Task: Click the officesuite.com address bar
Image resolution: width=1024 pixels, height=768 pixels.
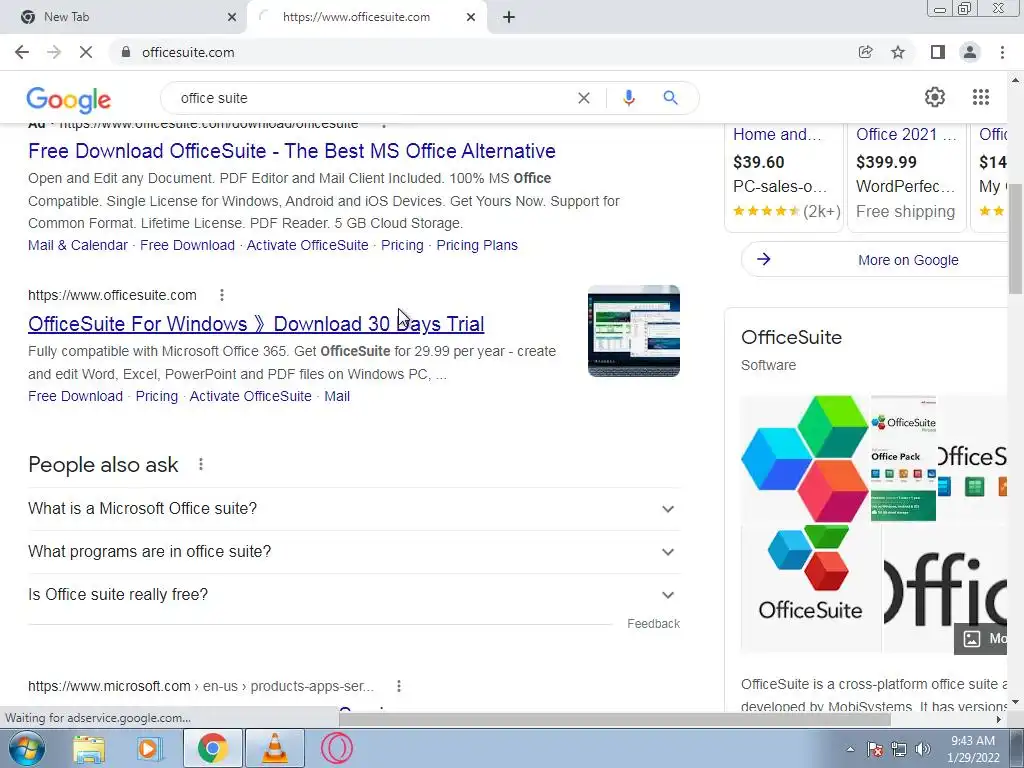Action: 483,52
